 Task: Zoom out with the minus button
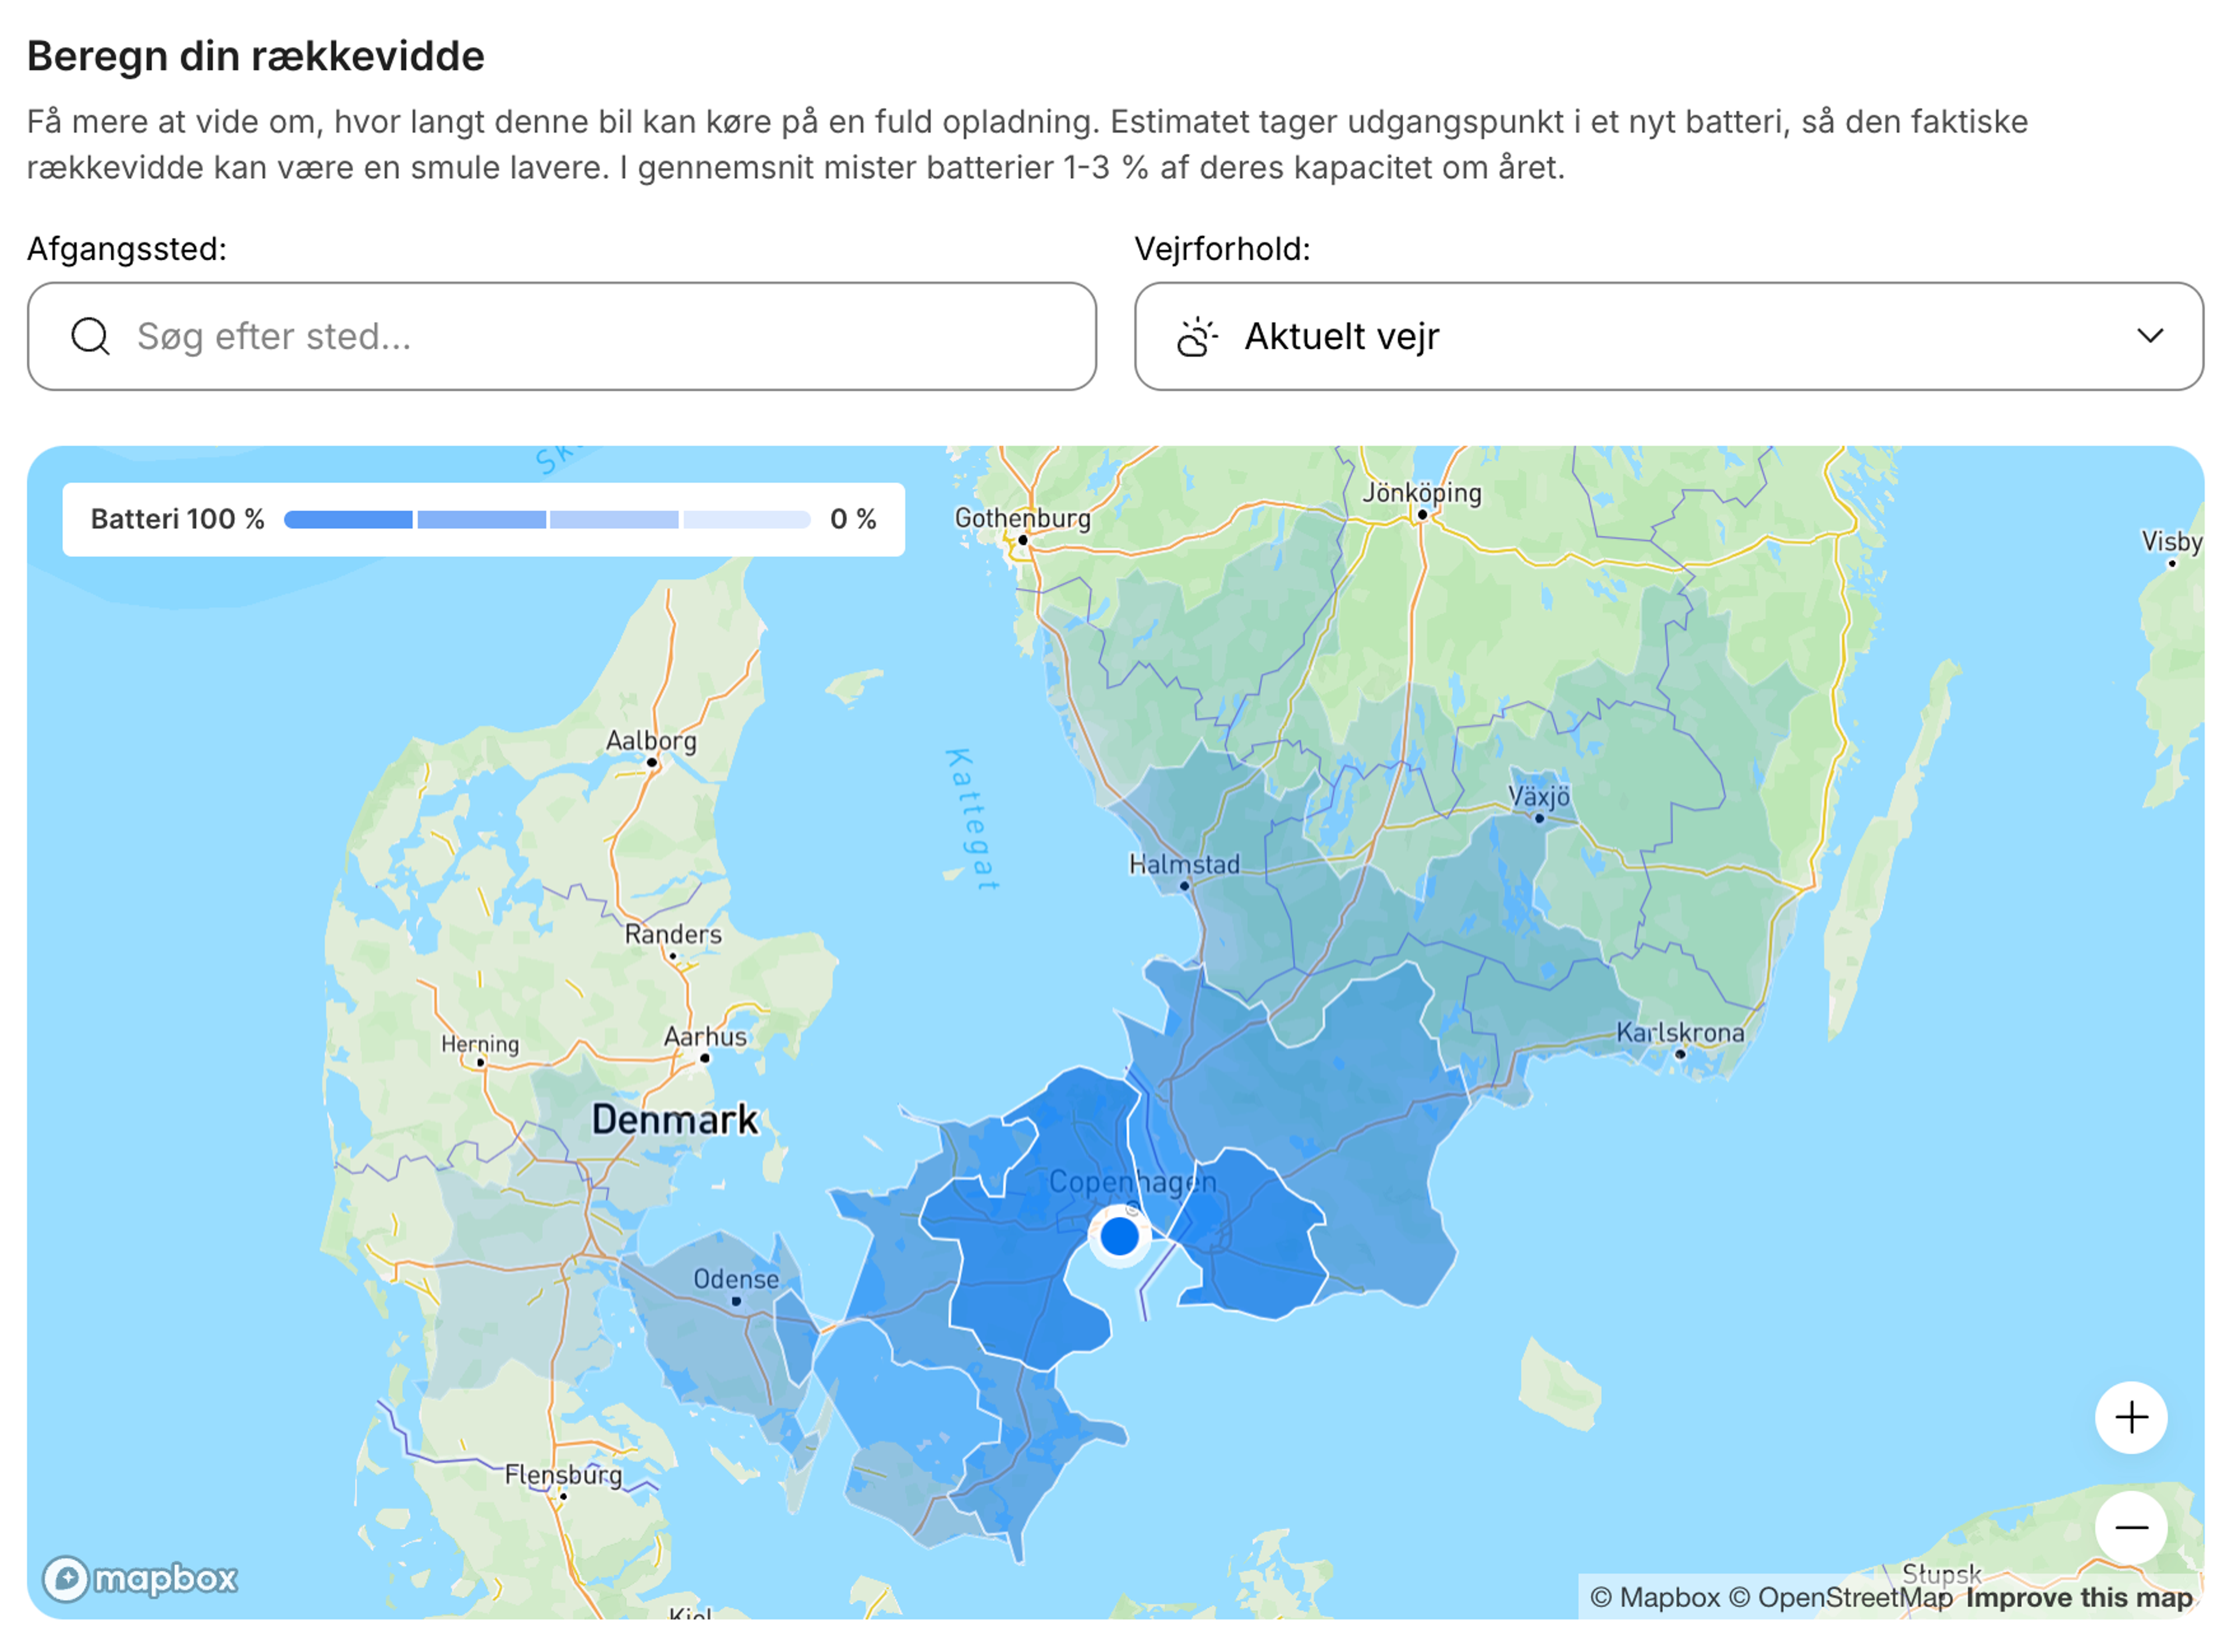(x=2131, y=1528)
